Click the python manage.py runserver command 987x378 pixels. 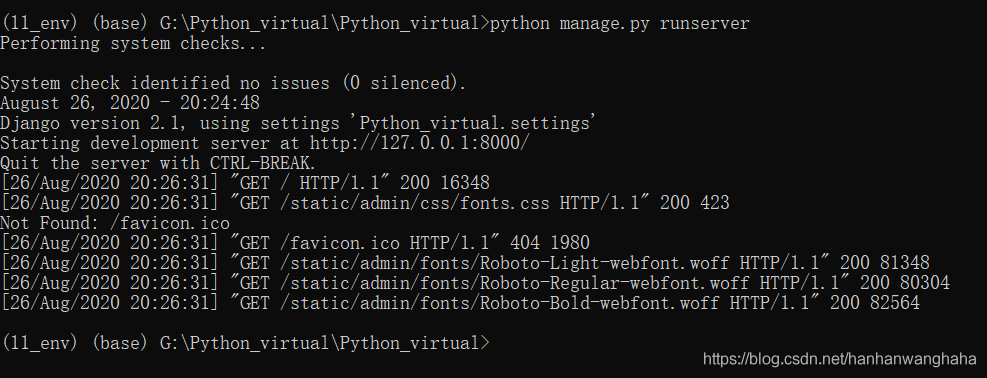(619, 24)
